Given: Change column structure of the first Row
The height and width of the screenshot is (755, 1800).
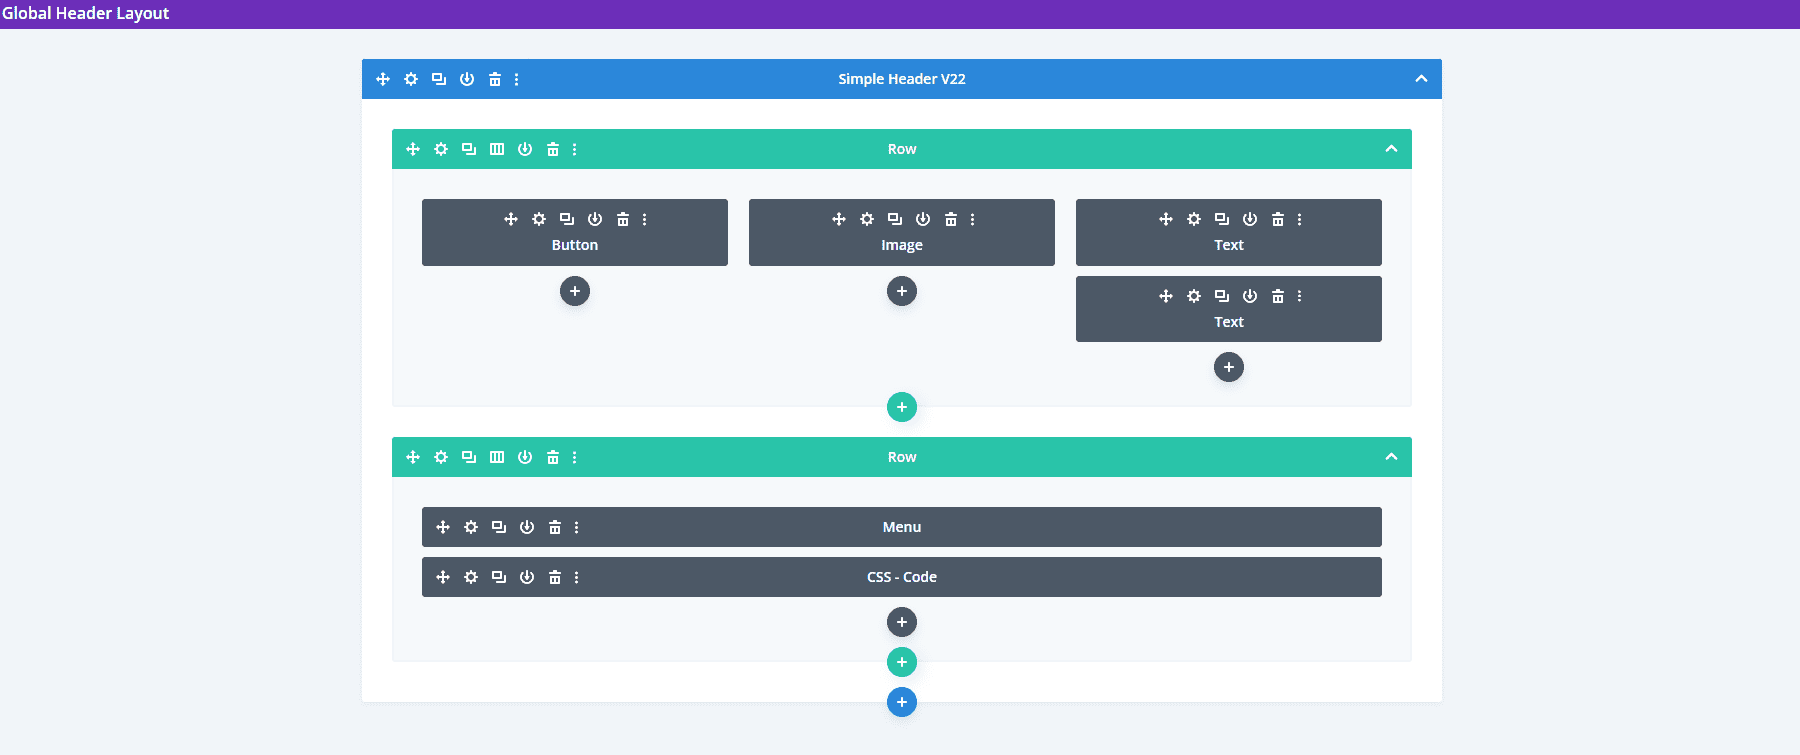Looking at the screenshot, I should click(497, 149).
